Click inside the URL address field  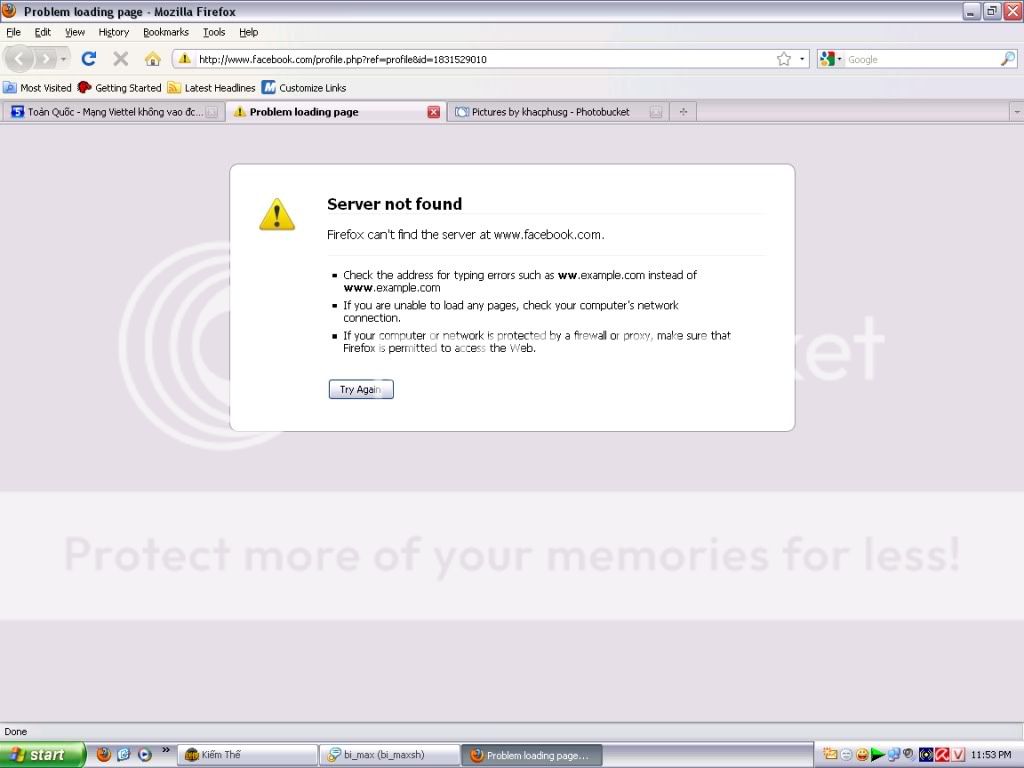pyautogui.click(x=480, y=59)
